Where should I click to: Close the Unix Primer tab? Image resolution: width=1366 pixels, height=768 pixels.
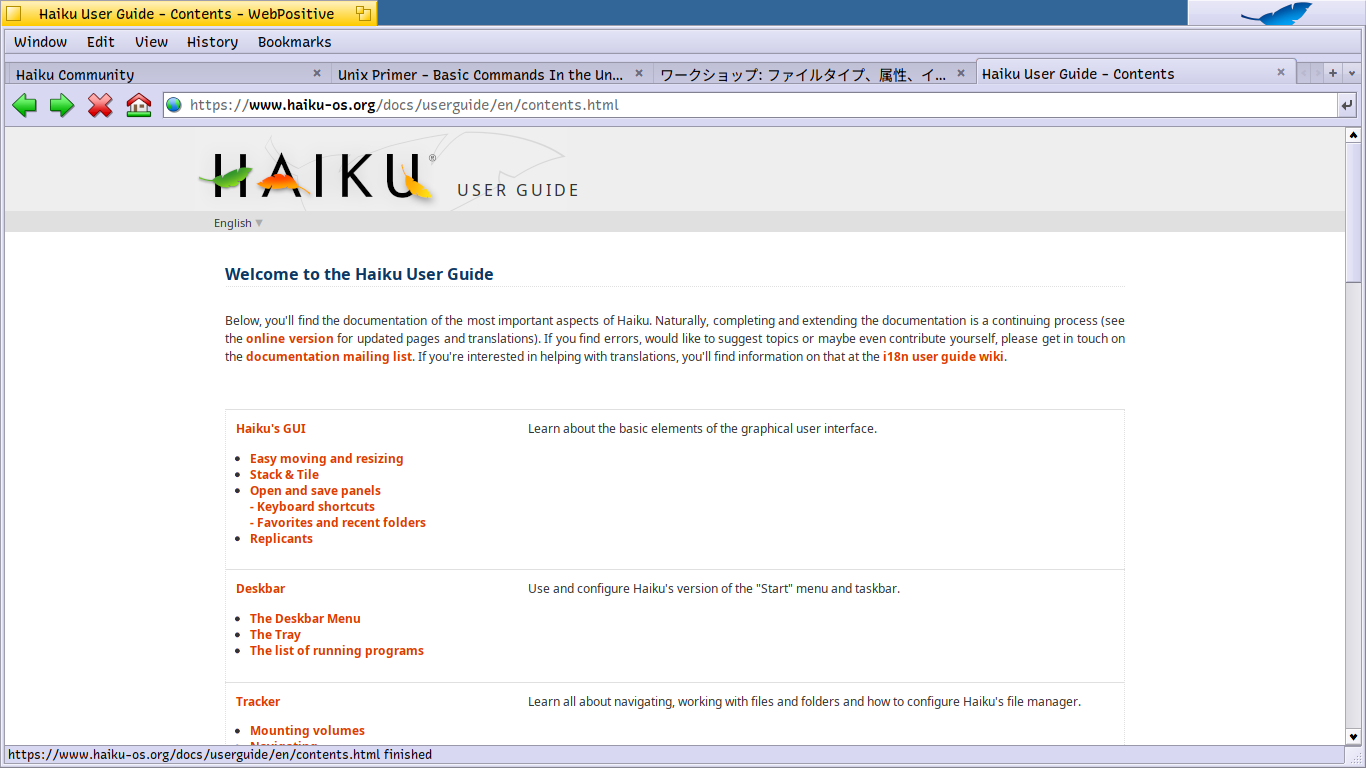[639, 73]
